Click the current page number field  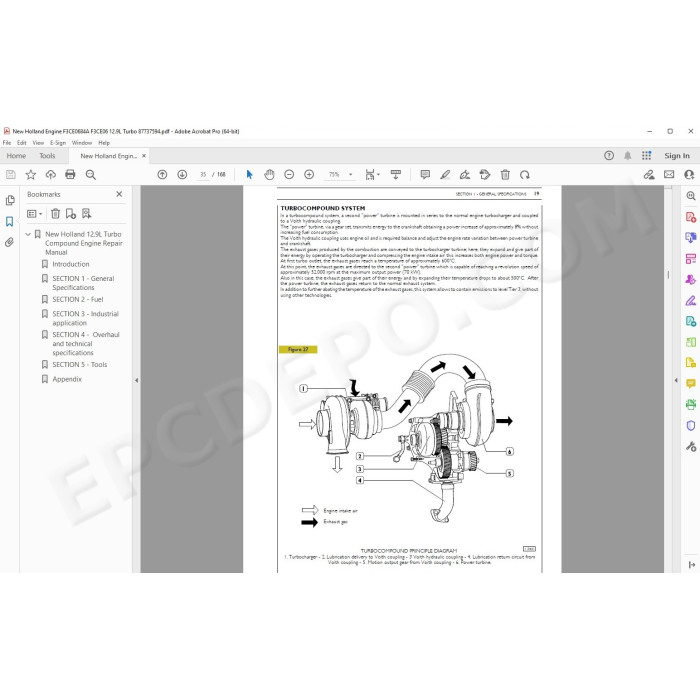(203, 175)
